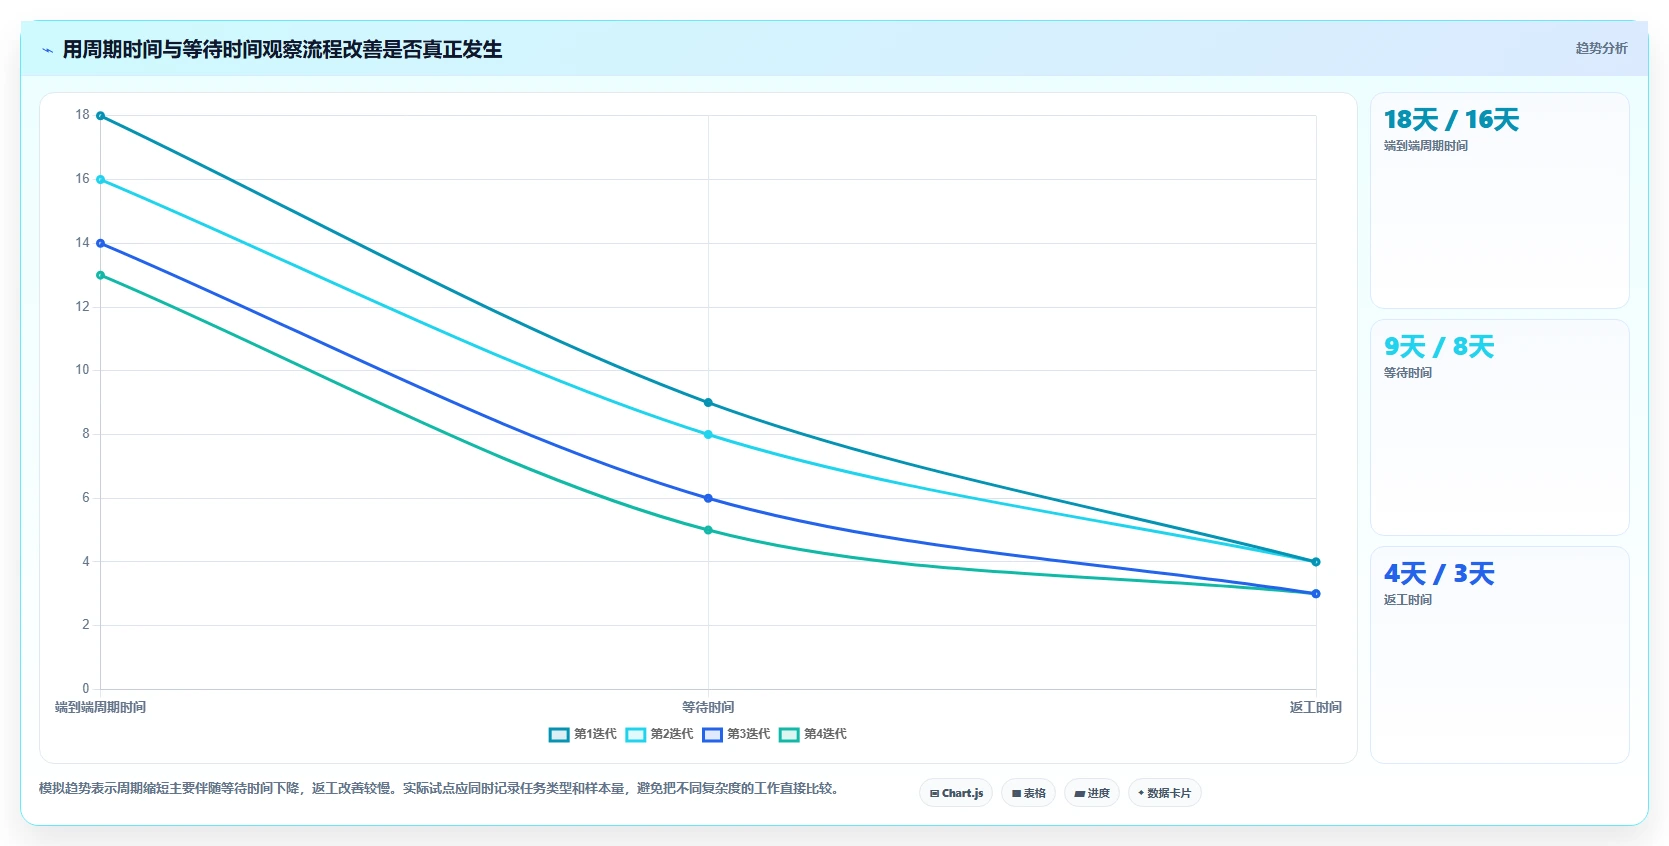
Task: Select the 9天 / 8天 waiting time card
Action: 1499,427
